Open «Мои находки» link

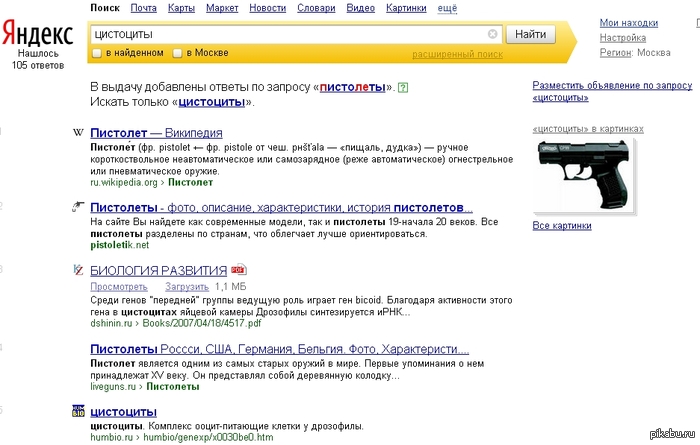629,23
